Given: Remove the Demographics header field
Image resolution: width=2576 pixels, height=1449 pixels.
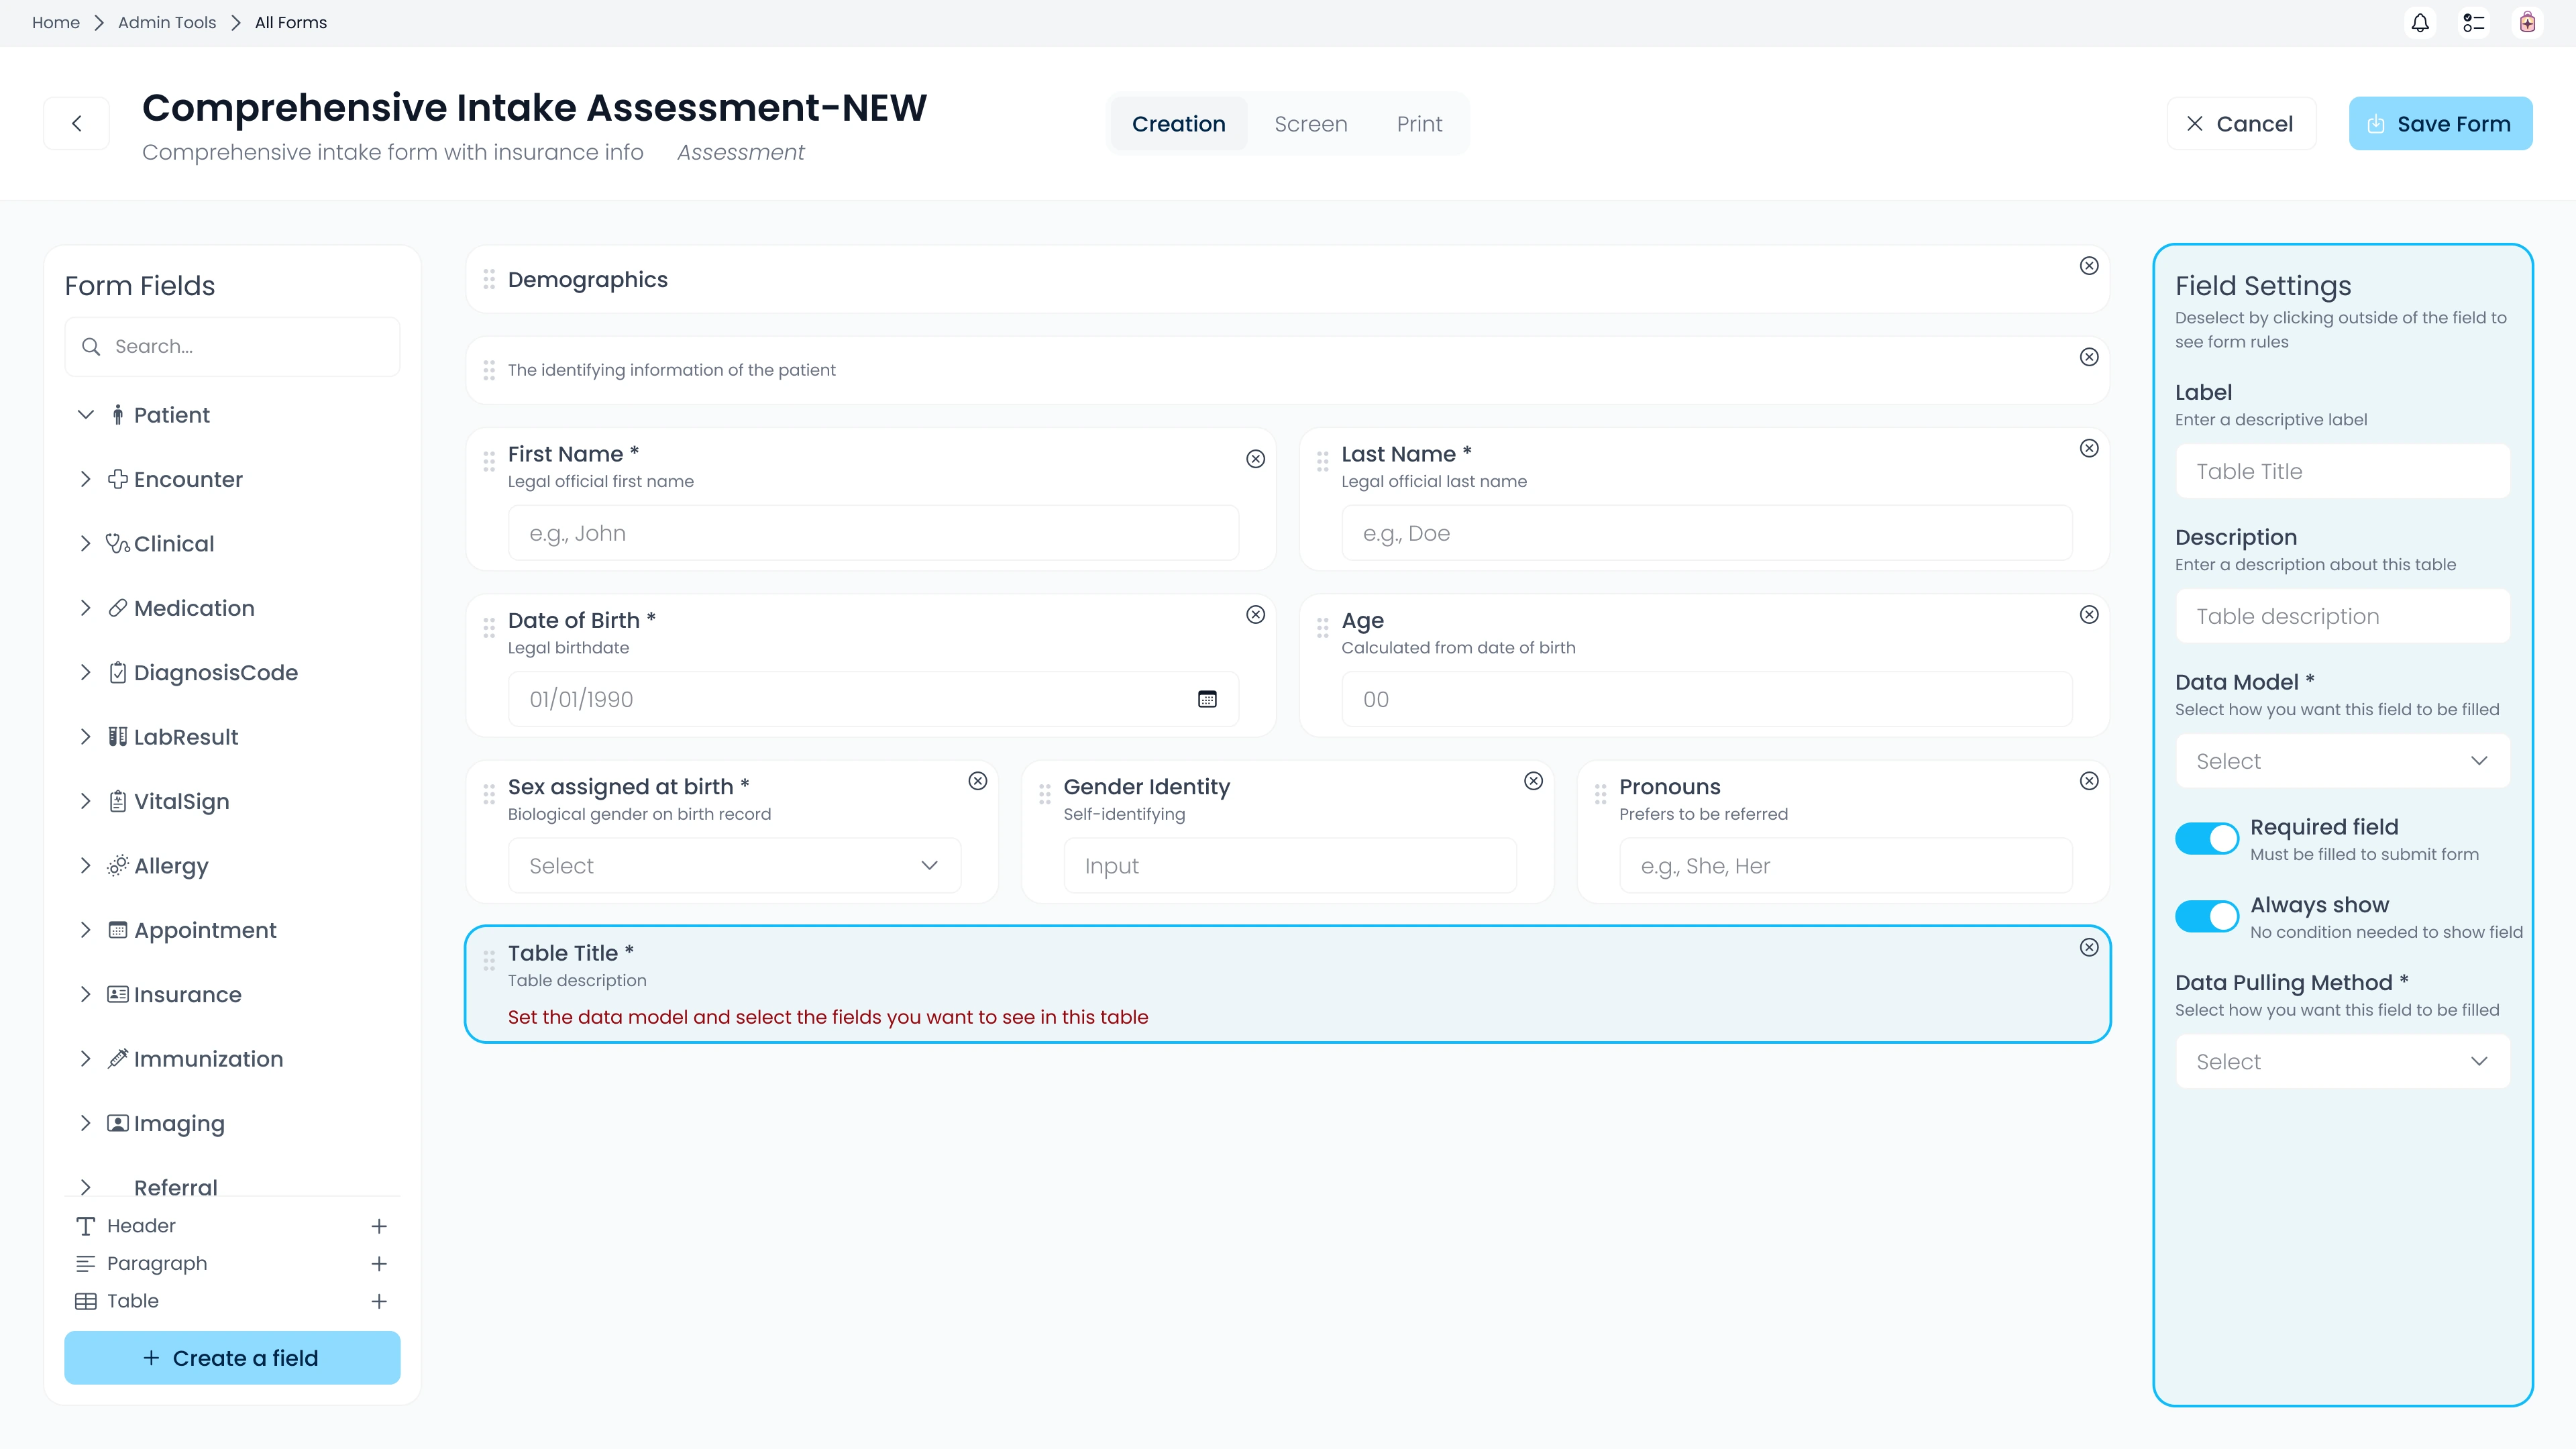Looking at the screenshot, I should pyautogui.click(x=2089, y=266).
